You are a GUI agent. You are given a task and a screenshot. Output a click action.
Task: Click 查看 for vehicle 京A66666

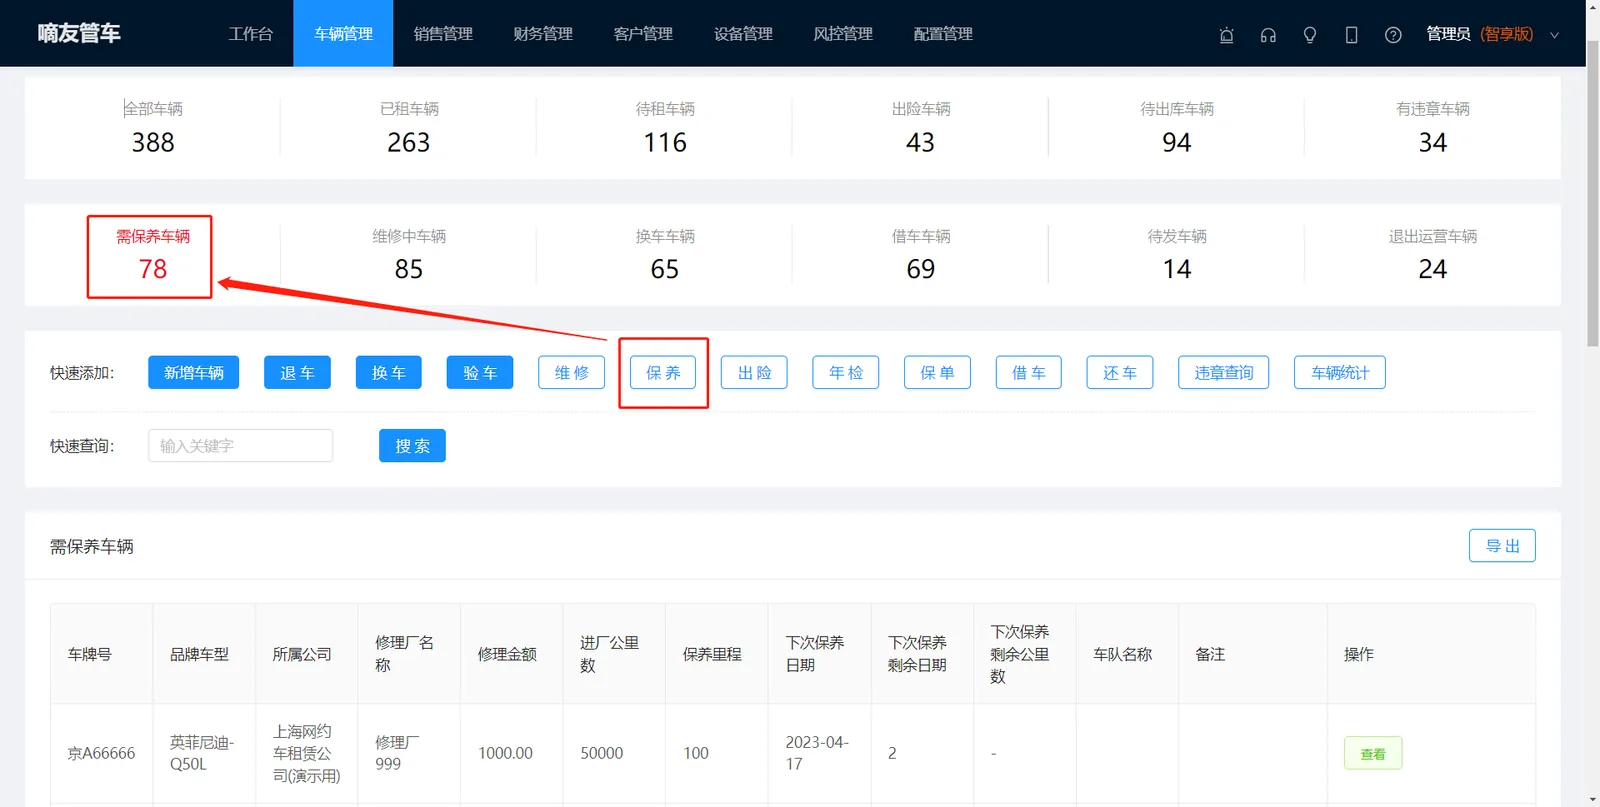[1373, 754]
